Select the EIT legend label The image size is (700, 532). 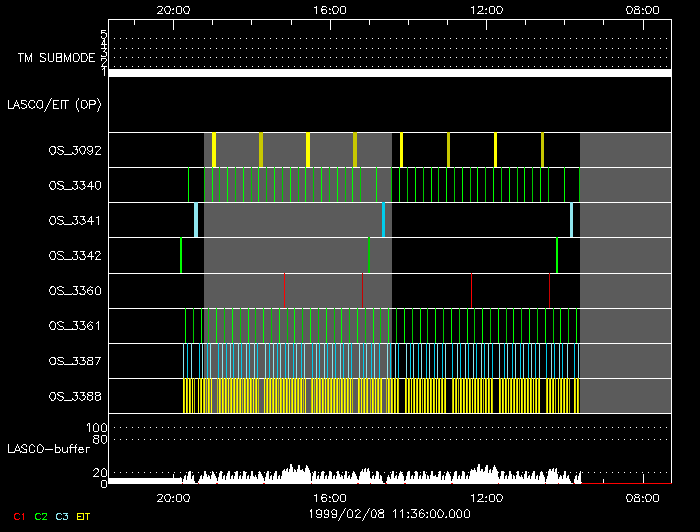pos(84,515)
